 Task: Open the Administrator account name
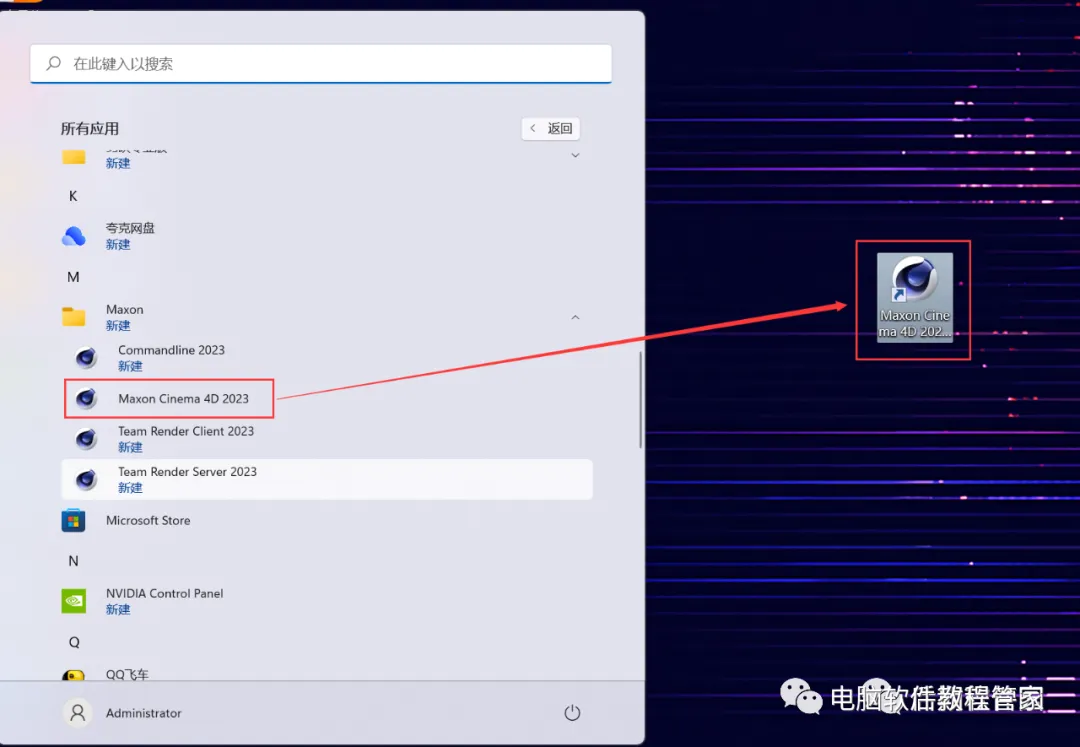143,713
